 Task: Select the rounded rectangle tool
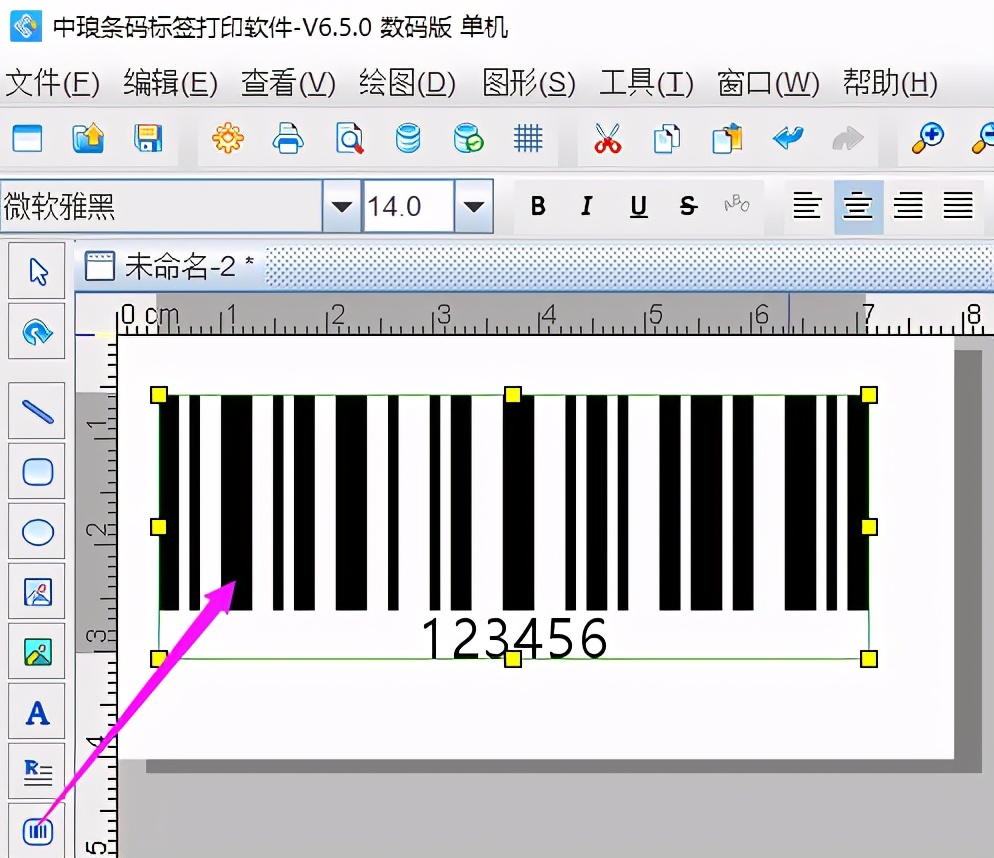pos(37,471)
